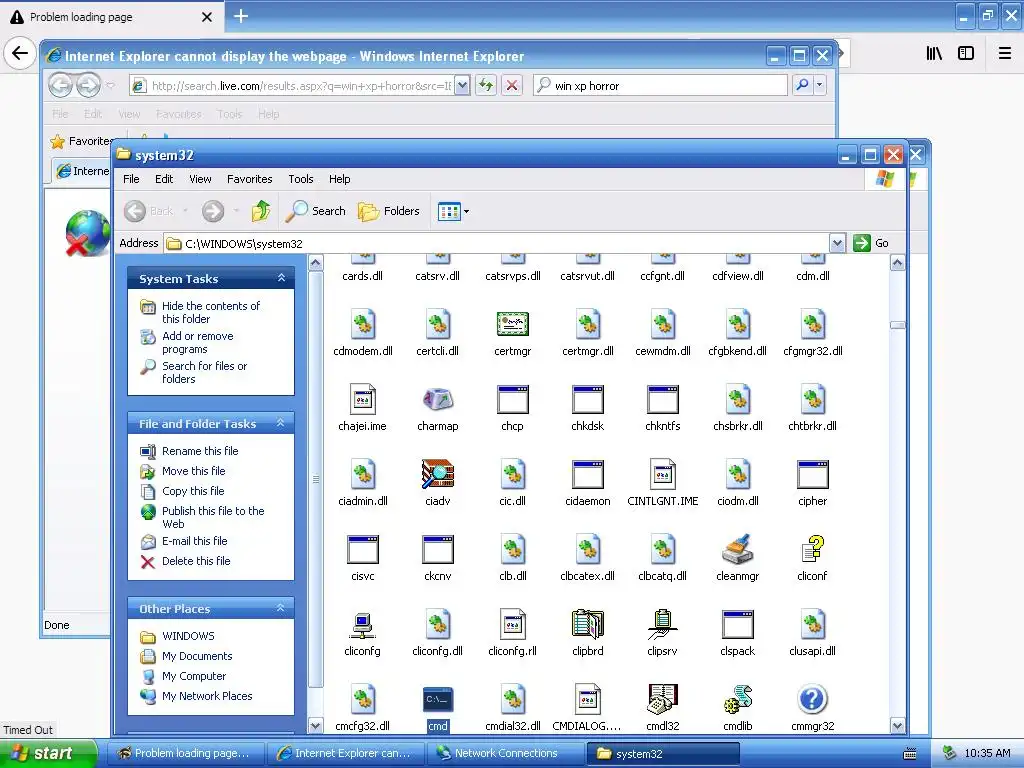Open the File menu in system32 window
This screenshot has height=768, width=1024.
click(x=131, y=179)
